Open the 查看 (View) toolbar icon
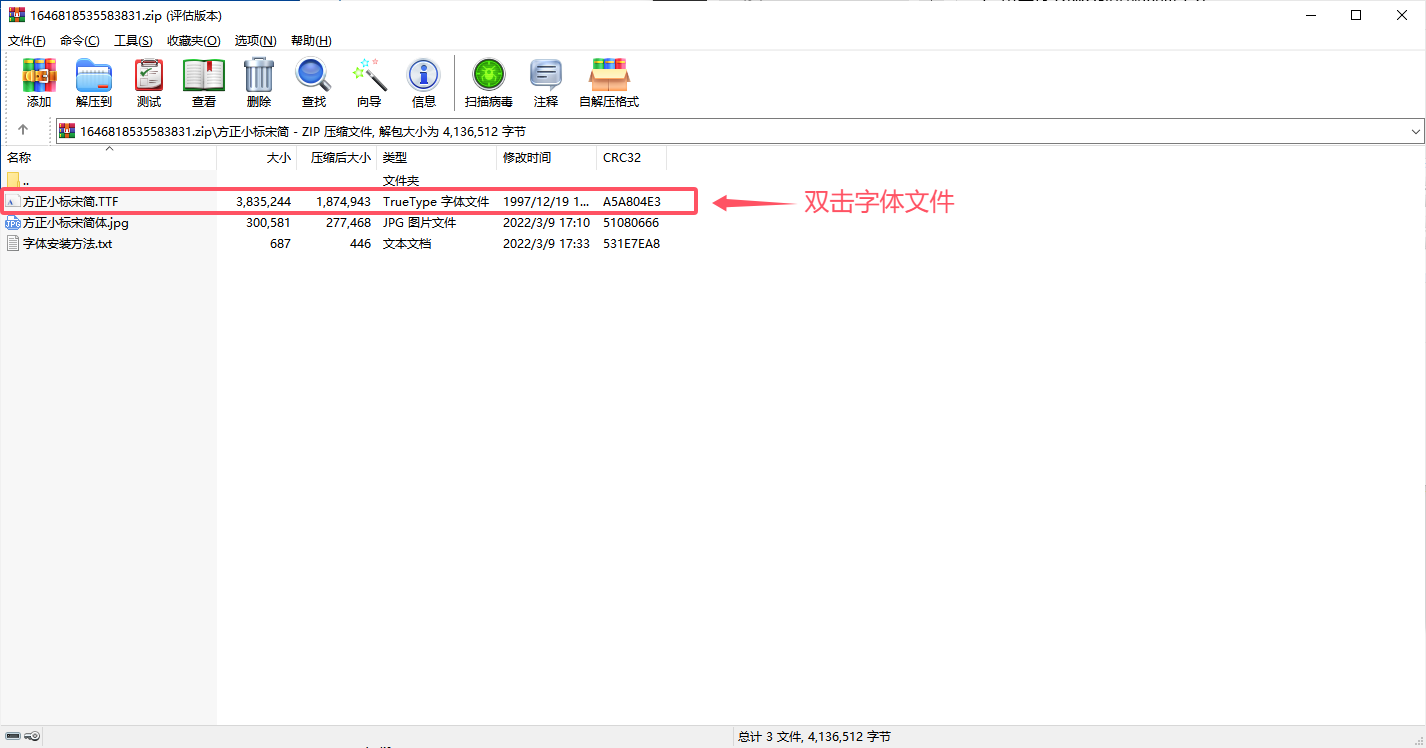This screenshot has height=748, width=1426. 204,82
